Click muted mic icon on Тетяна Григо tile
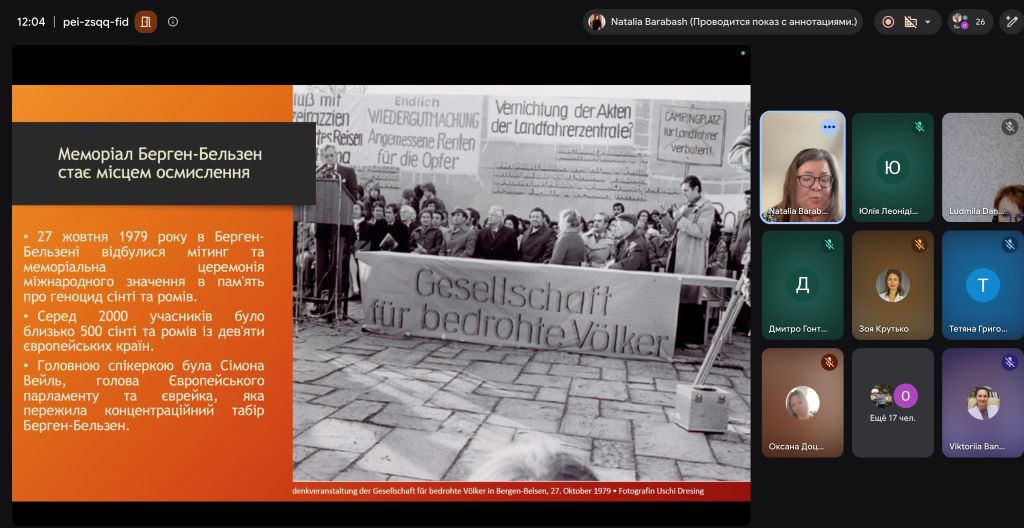This screenshot has width=1024, height=528. click(1010, 244)
